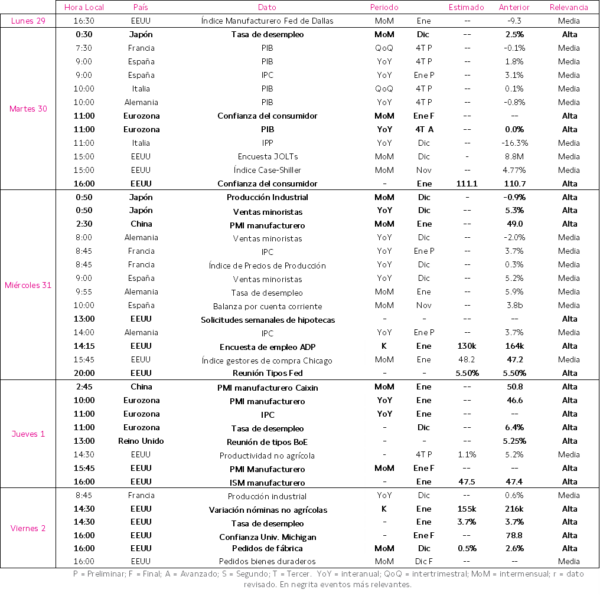Click the "Estimado" column header
Screen dimensions: 600x596
point(467,6)
